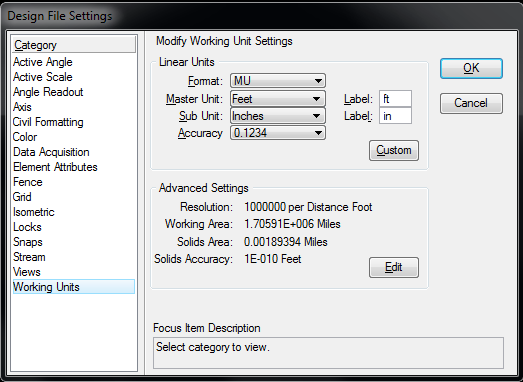Click the Solids Accuracy value '1E-010 Feet'

273,259
